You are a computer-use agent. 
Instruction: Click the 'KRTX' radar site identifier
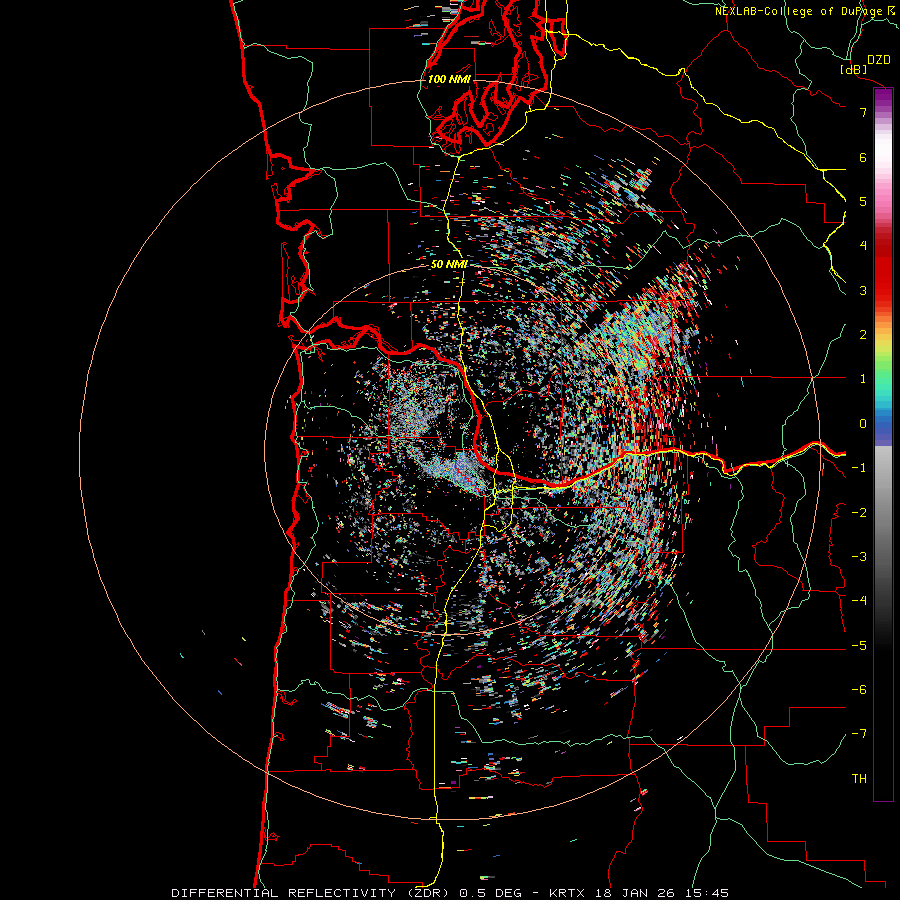pyautogui.click(x=567, y=893)
